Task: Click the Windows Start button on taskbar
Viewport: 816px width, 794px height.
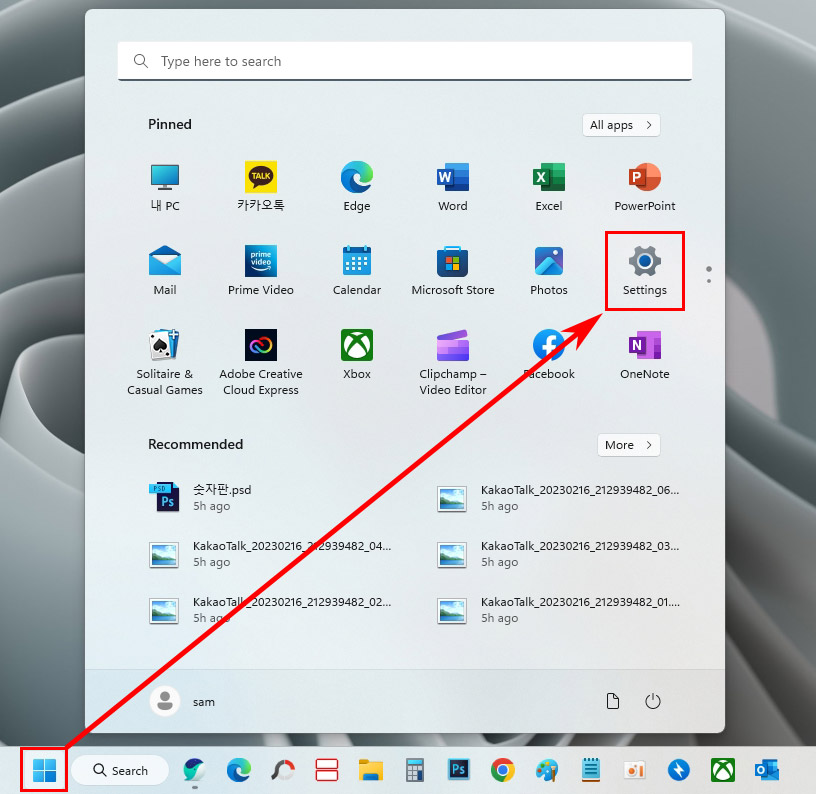Action: [44, 770]
